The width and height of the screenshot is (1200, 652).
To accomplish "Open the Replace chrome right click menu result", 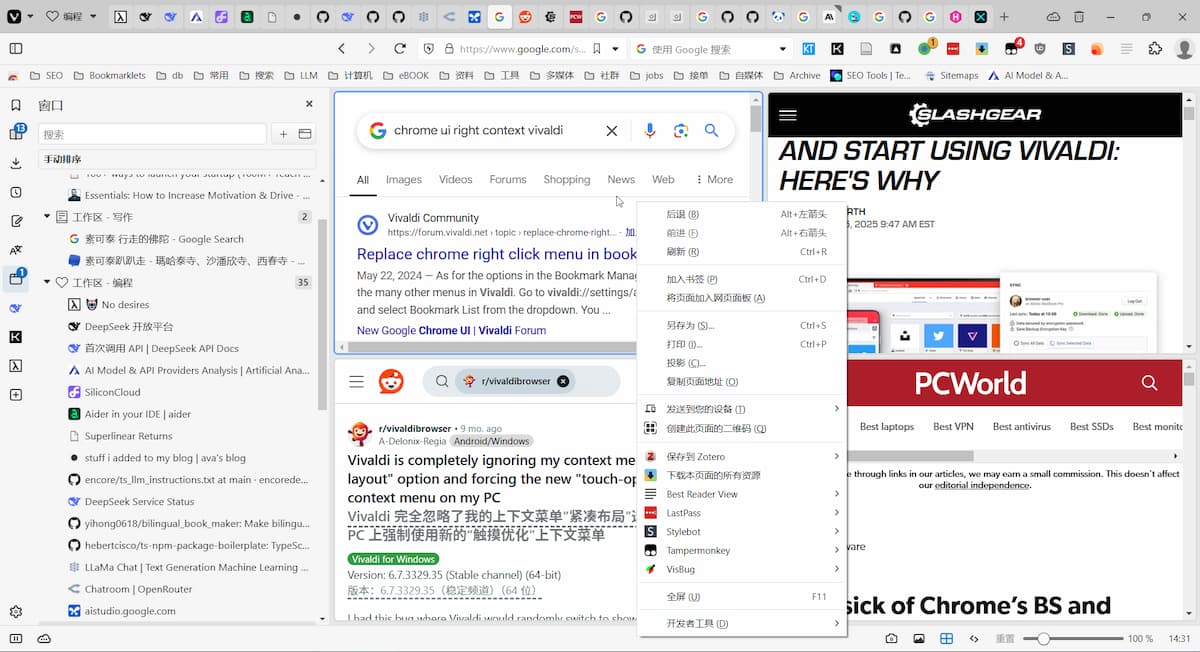I will [x=496, y=254].
